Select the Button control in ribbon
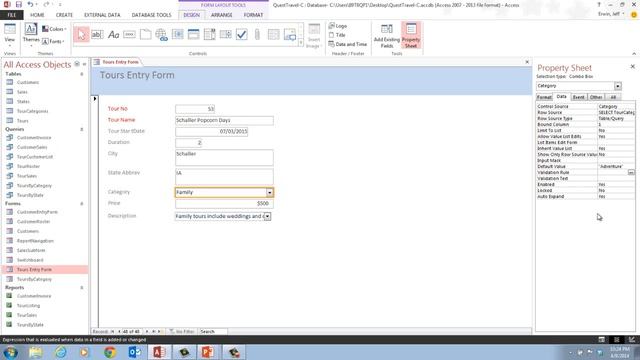 (129, 35)
